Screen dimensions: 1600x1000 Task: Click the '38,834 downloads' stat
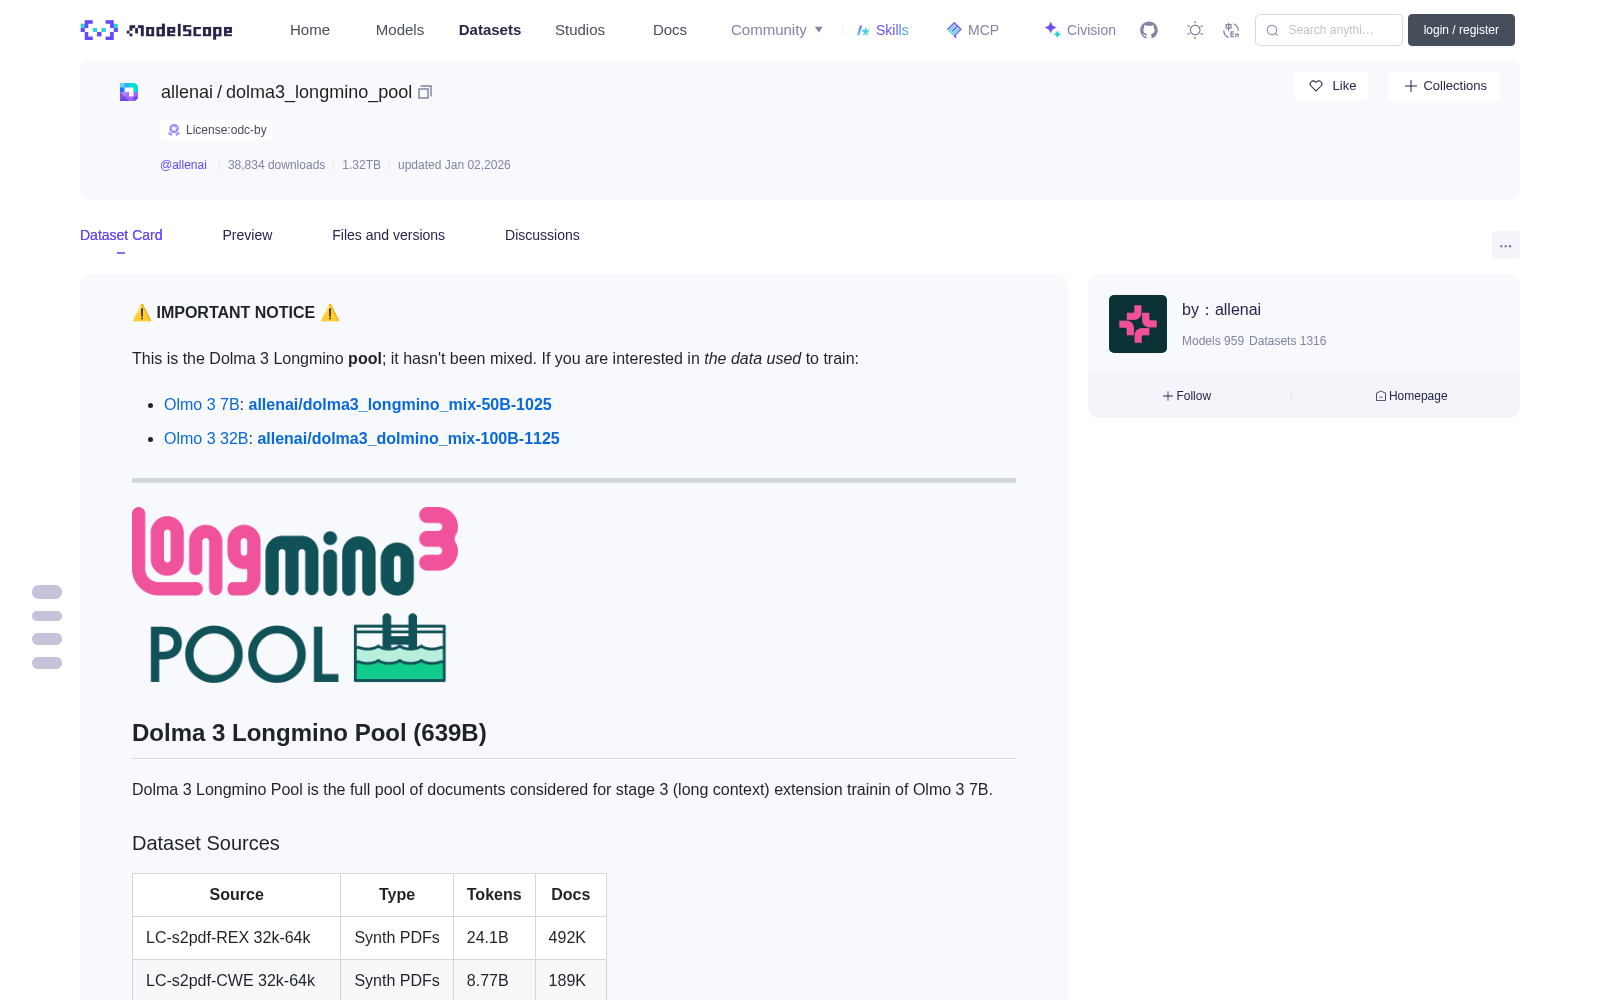point(276,165)
